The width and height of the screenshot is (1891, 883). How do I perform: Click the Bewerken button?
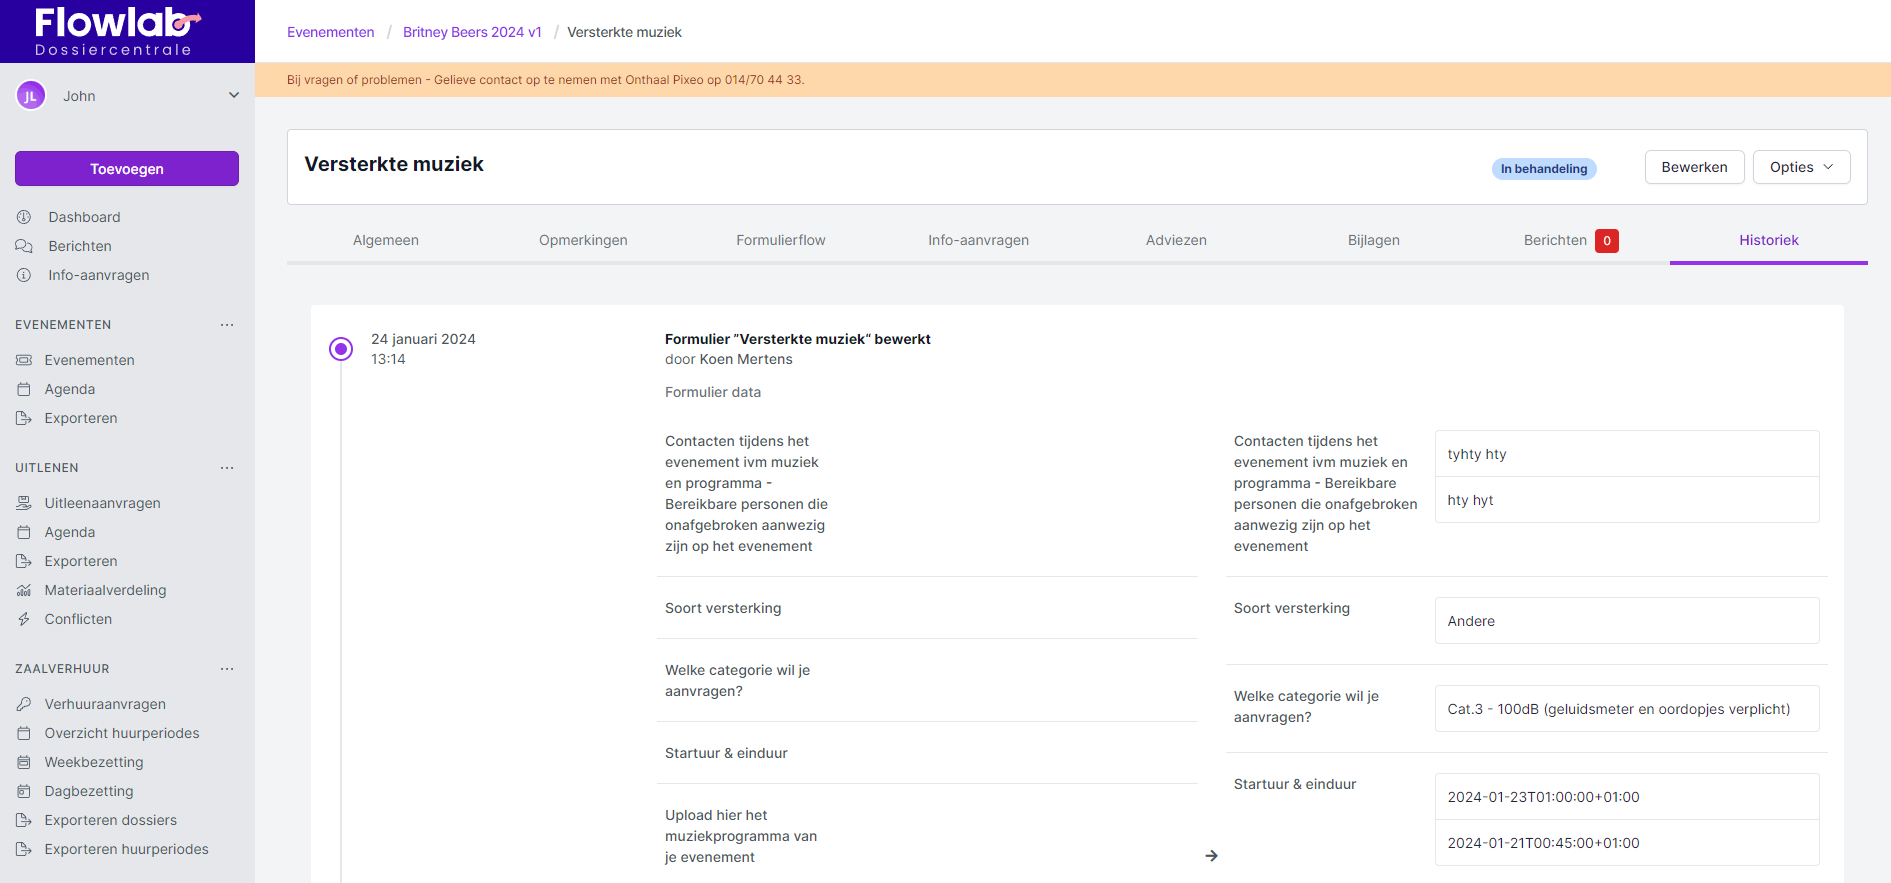[1694, 167]
